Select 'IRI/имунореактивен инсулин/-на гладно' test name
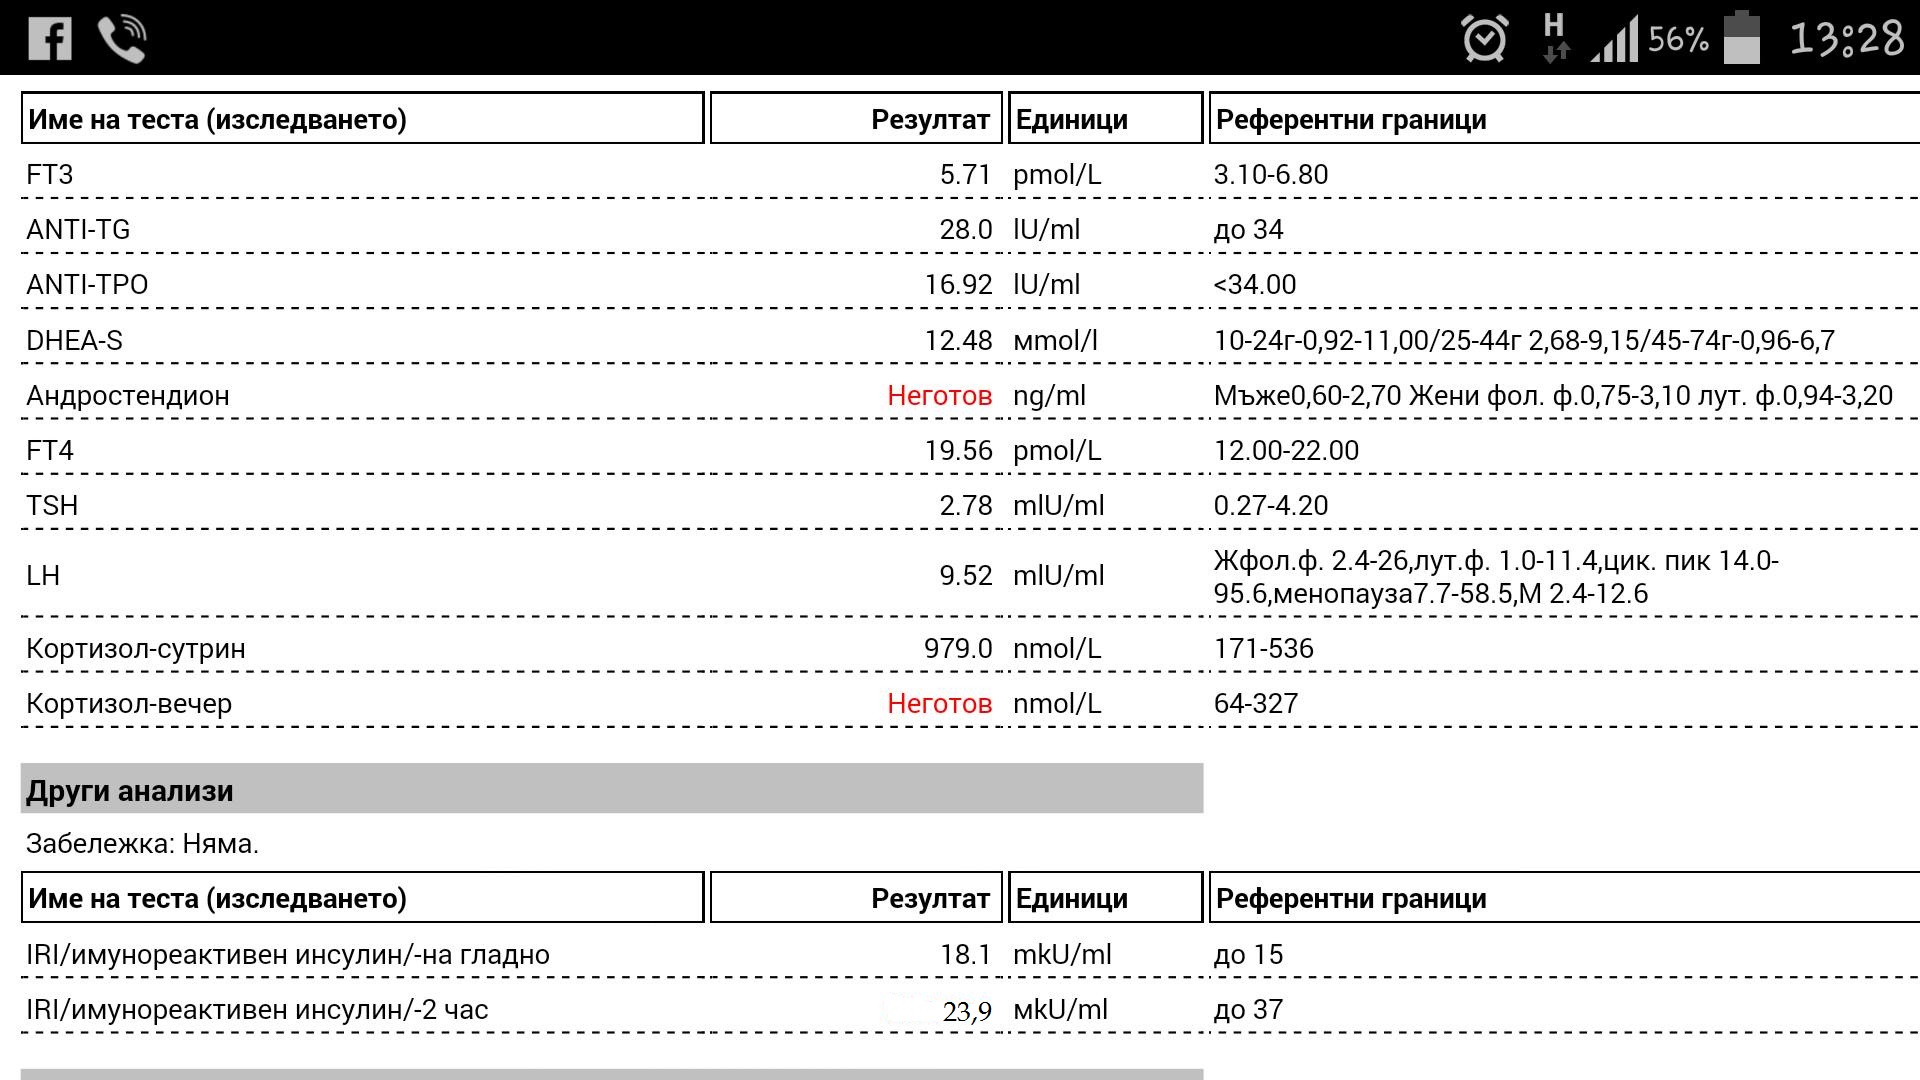1920x1080 pixels. (x=288, y=955)
